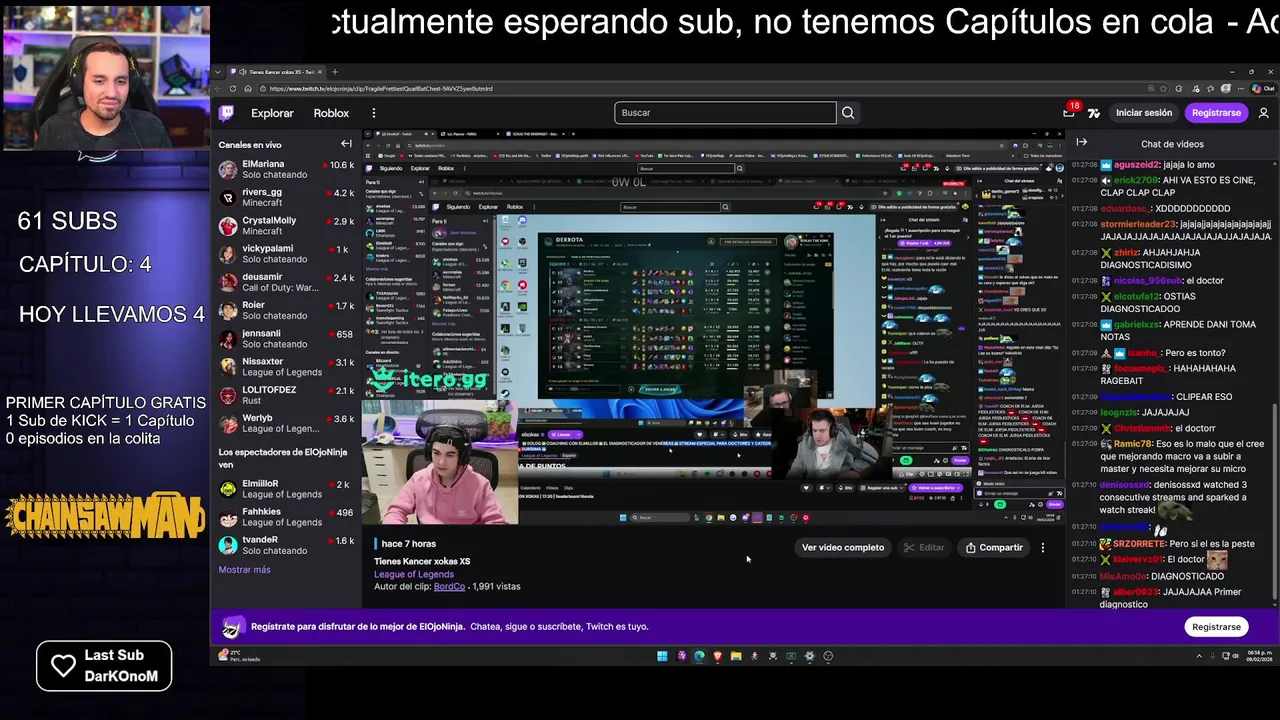
Task: Open the Roier channel avatar
Action: pos(228,310)
